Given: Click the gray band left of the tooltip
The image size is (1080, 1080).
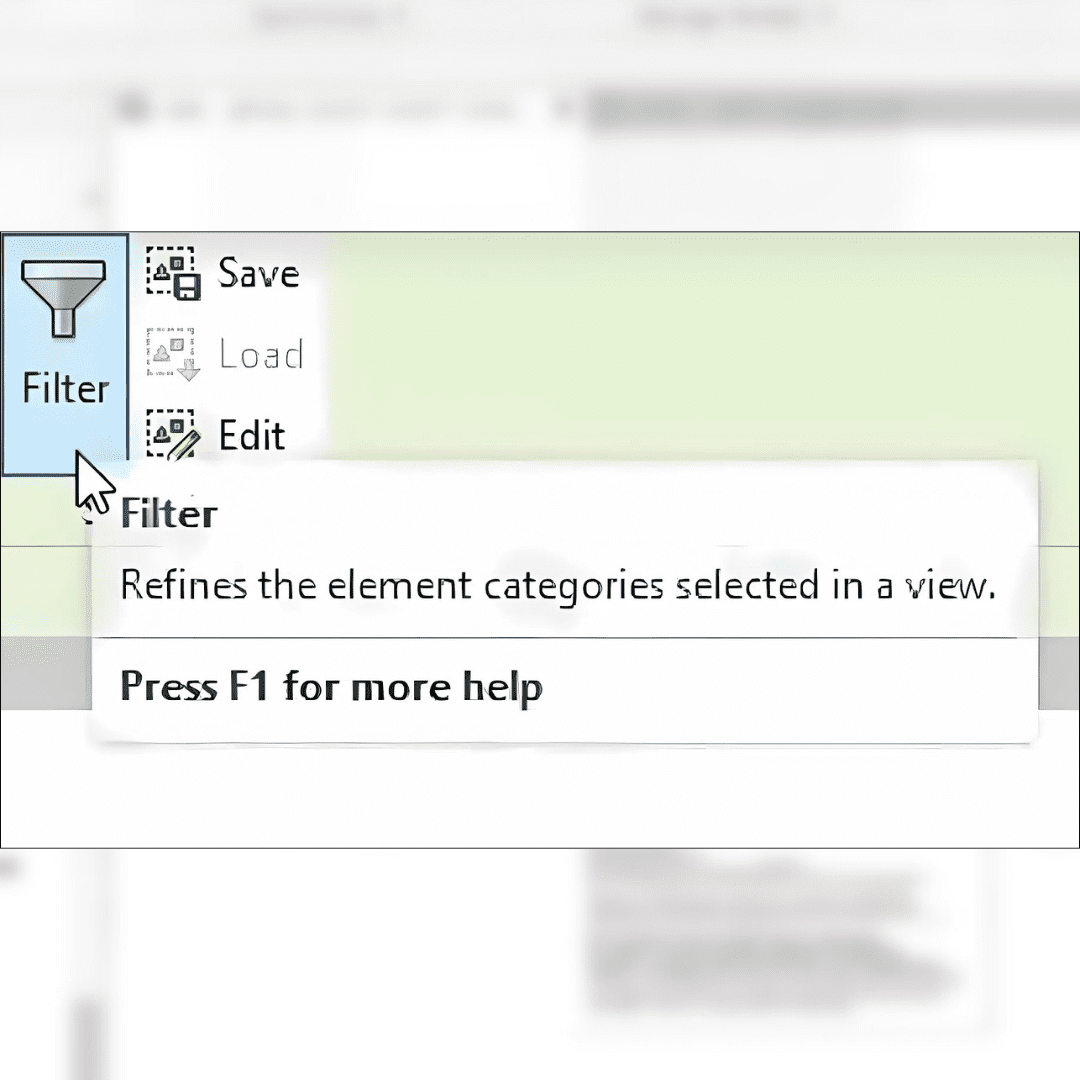Looking at the screenshot, I should 45,672.
